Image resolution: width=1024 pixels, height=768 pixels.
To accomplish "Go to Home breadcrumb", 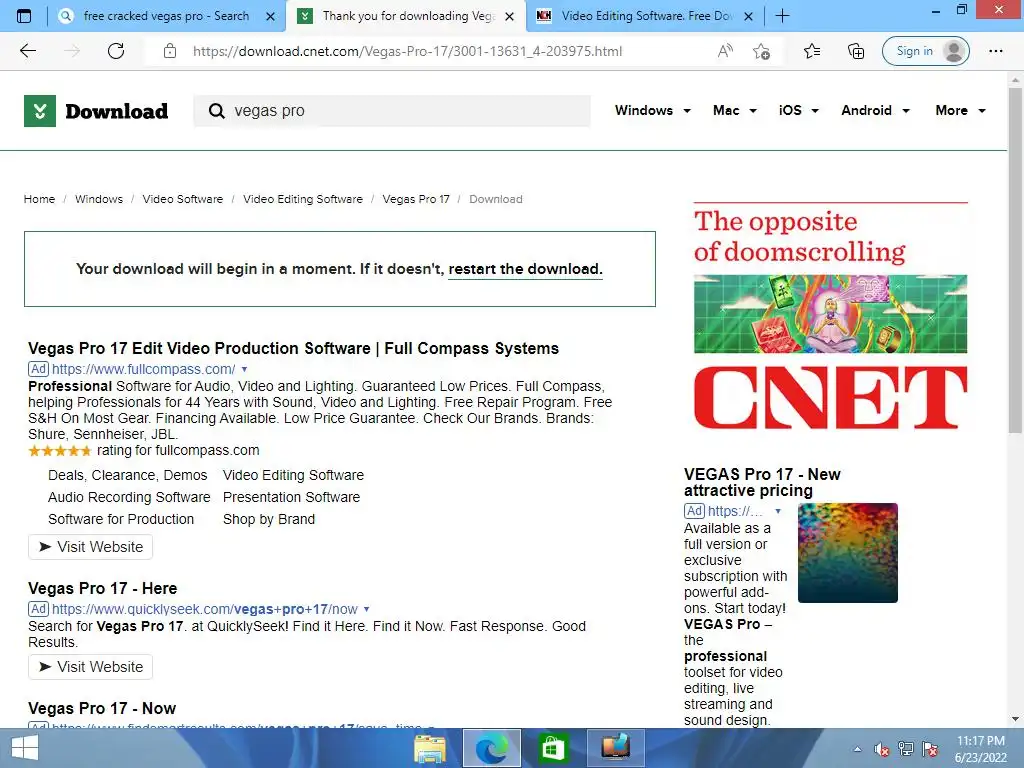I will tap(39, 199).
